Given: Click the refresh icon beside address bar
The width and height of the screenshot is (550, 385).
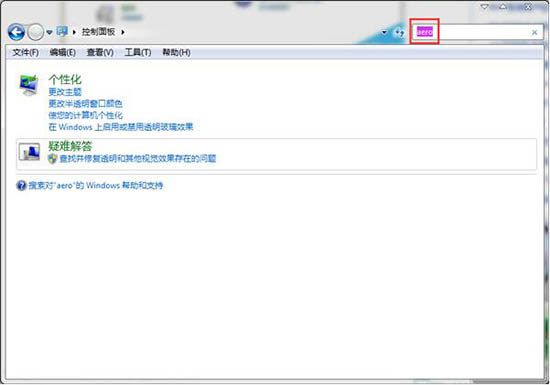Looking at the screenshot, I should pos(399,32).
